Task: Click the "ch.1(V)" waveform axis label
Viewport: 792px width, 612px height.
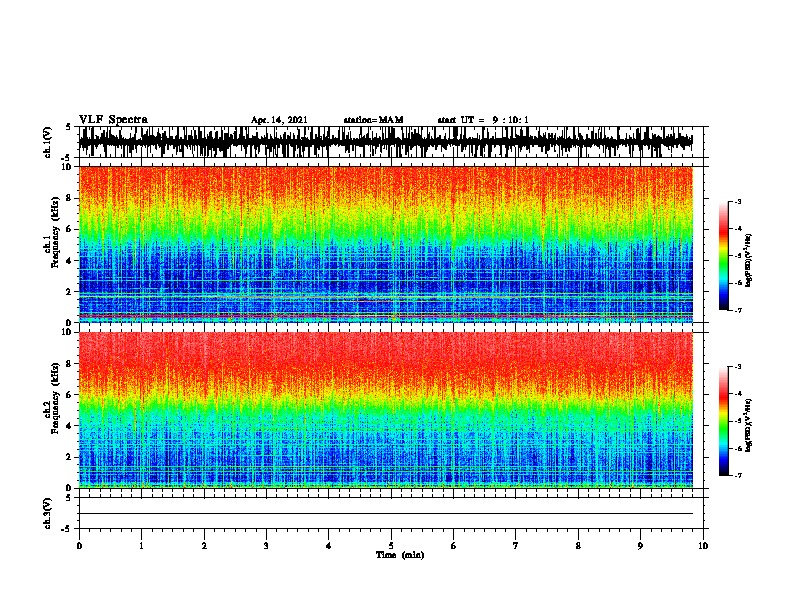Action: pyautogui.click(x=48, y=142)
